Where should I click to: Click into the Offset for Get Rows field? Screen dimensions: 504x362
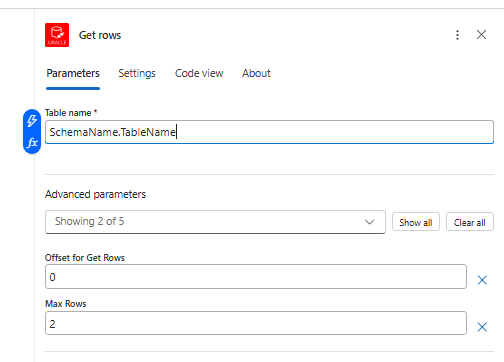pyautogui.click(x=256, y=277)
